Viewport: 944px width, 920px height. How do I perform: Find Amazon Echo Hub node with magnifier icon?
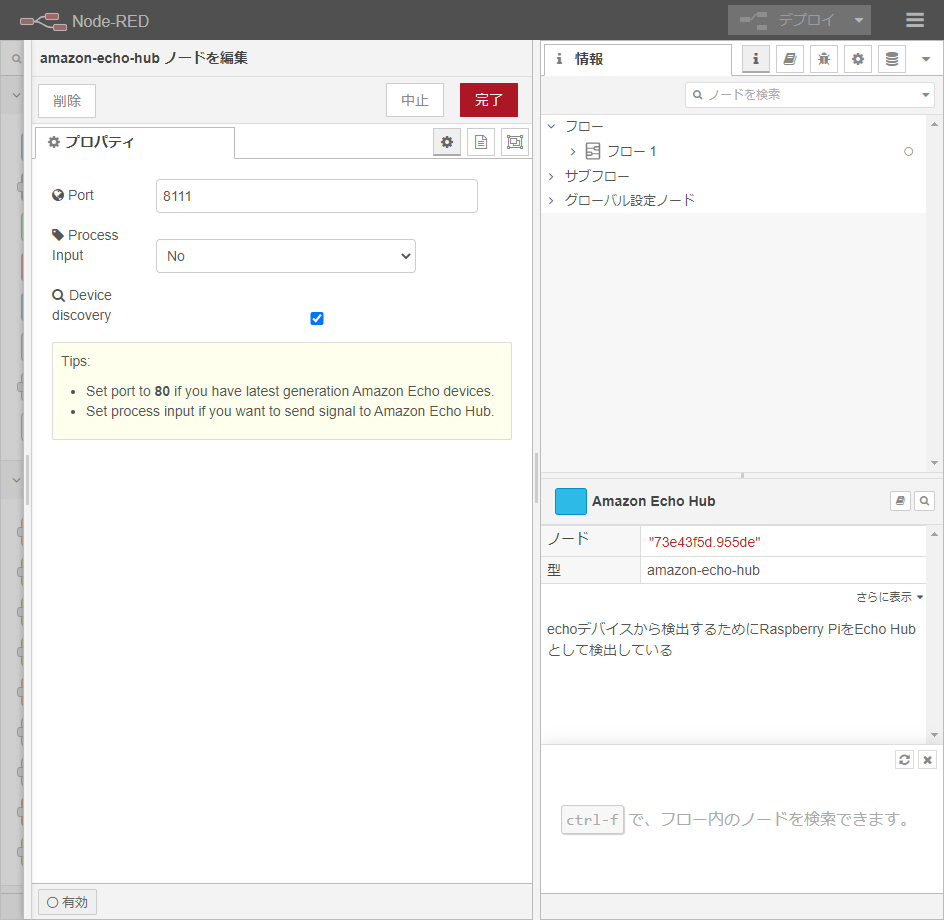[924, 501]
